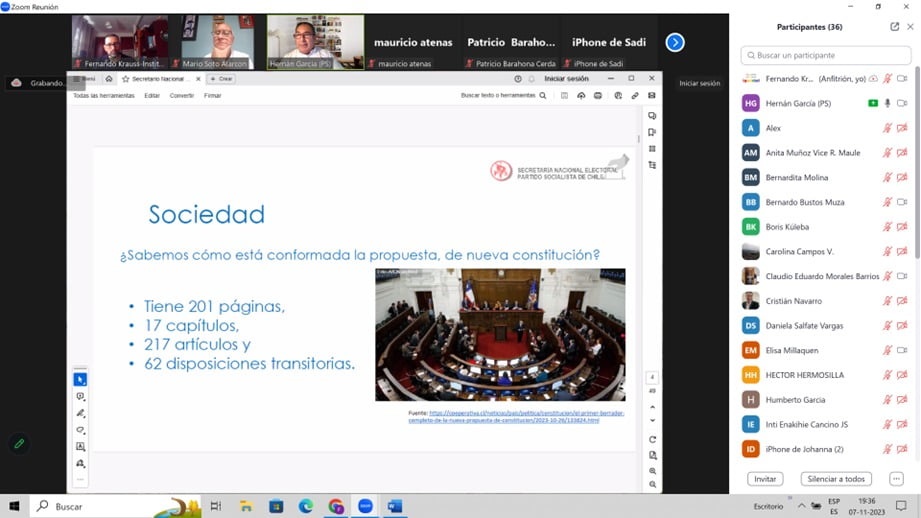The width and height of the screenshot is (921, 518).
Task: Toggle microphone for Hernán García (PS)
Action: click(887, 103)
